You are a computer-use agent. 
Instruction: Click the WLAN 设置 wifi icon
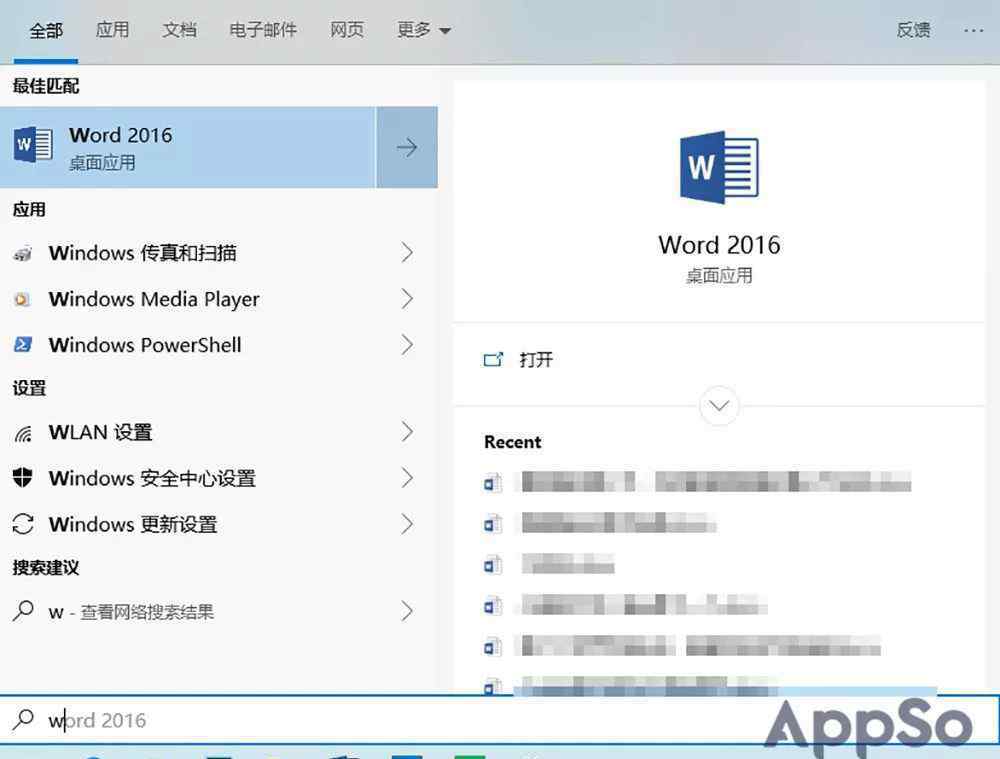click(23, 432)
